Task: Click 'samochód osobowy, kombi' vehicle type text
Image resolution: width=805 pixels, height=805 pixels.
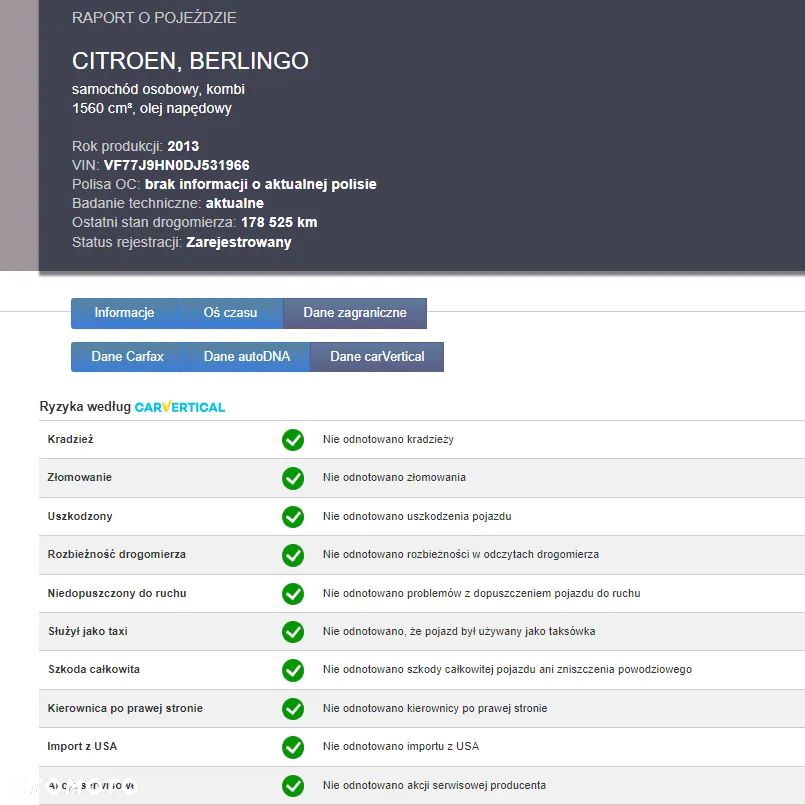Action: [158, 89]
